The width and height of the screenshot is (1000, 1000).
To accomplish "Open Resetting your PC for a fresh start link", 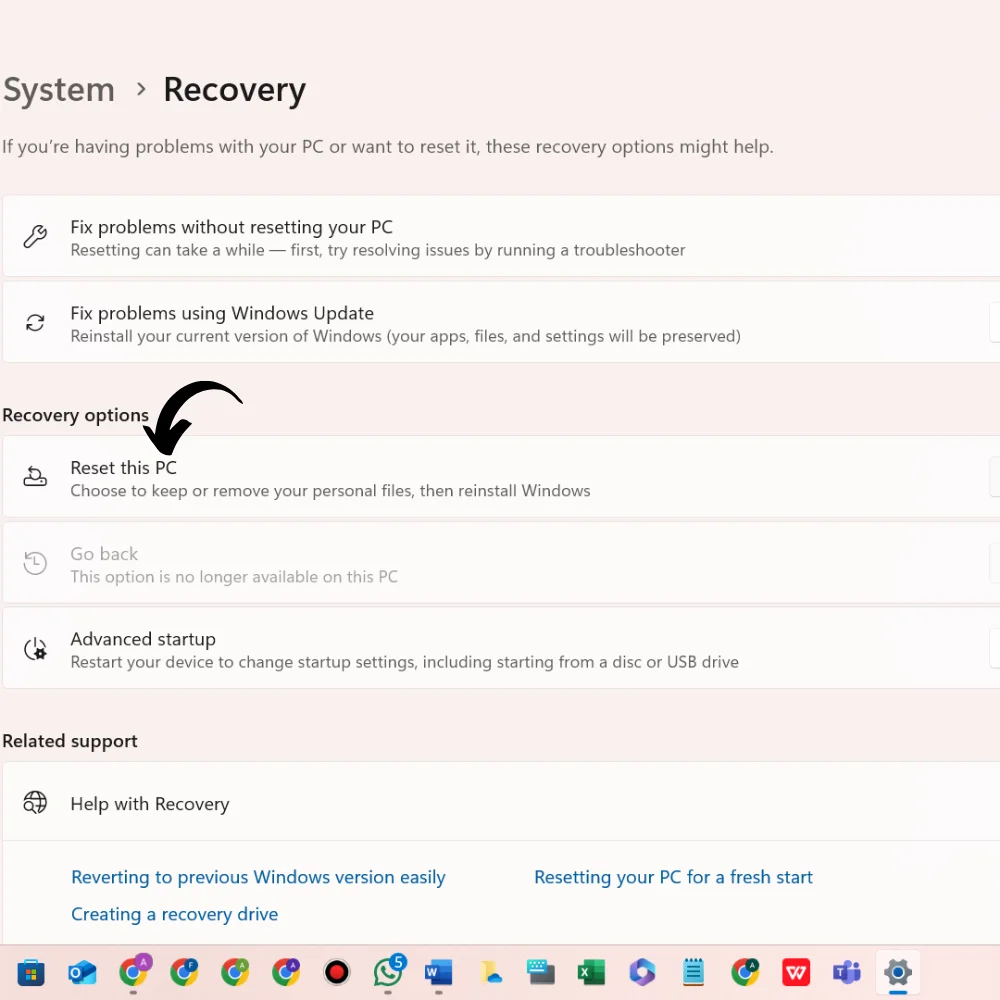I will coord(673,877).
